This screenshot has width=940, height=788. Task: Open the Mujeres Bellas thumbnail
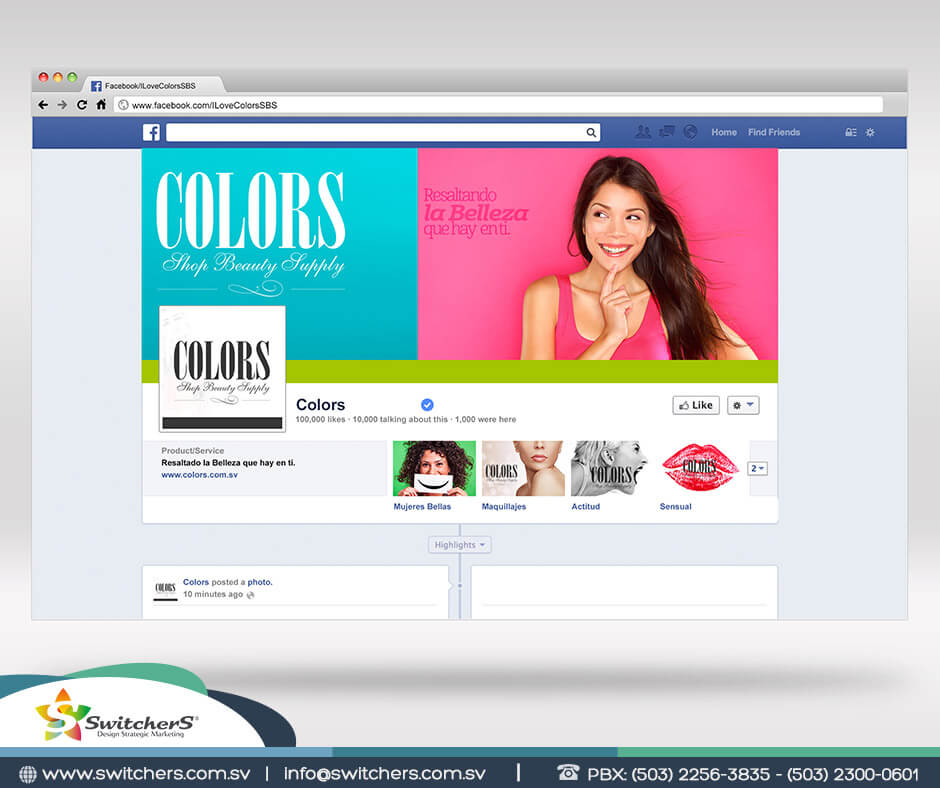(434, 468)
